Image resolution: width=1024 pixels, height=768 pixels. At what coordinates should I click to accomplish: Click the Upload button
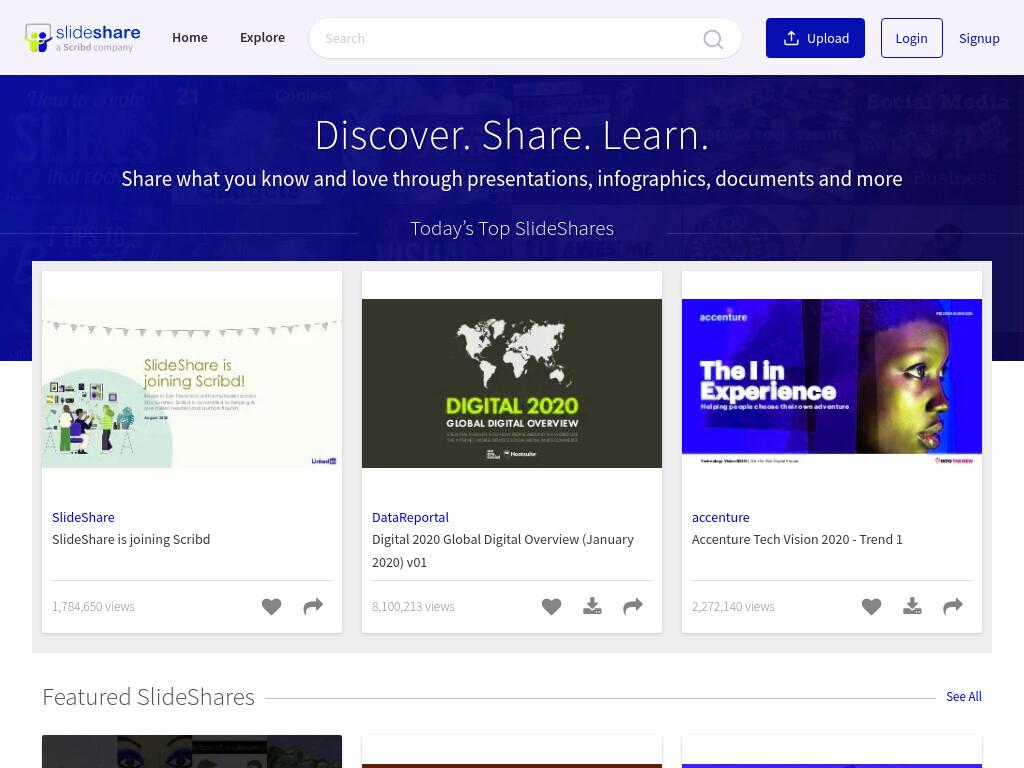coord(815,38)
